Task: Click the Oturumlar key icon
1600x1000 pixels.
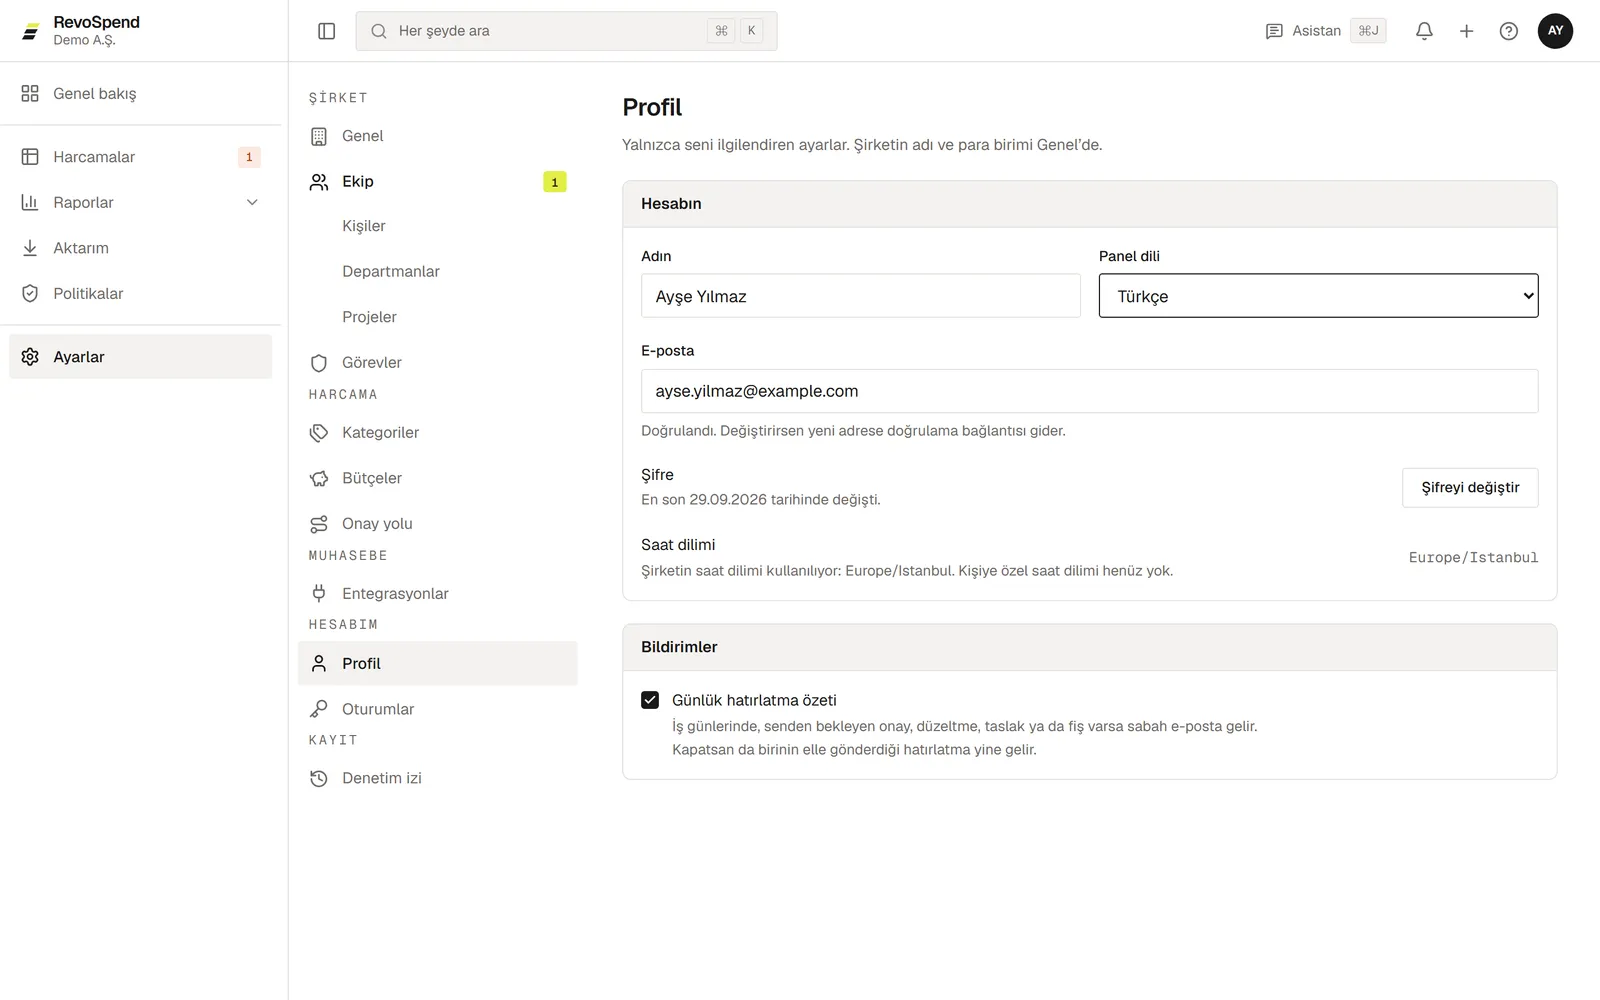Action: pyautogui.click(x=319, y=709)
